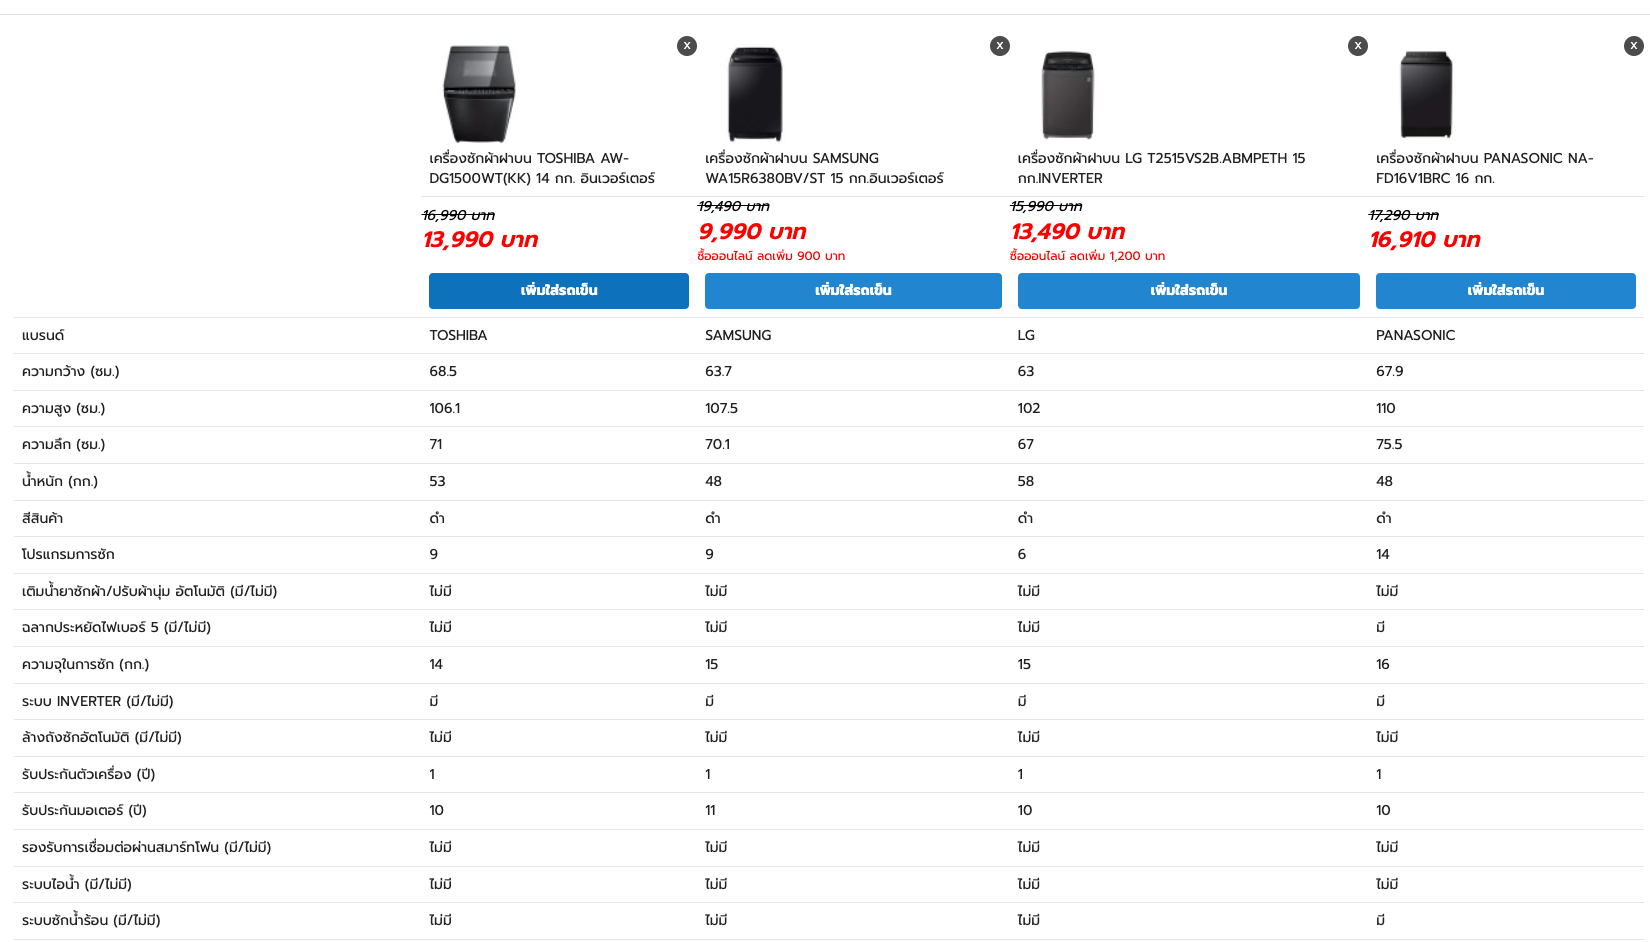Image resolution: width=1650 pixels, height=942 pixels.
Task: Open the PANASONIC NA-FD16V1BRC product title link
Action: point(1485,168)
